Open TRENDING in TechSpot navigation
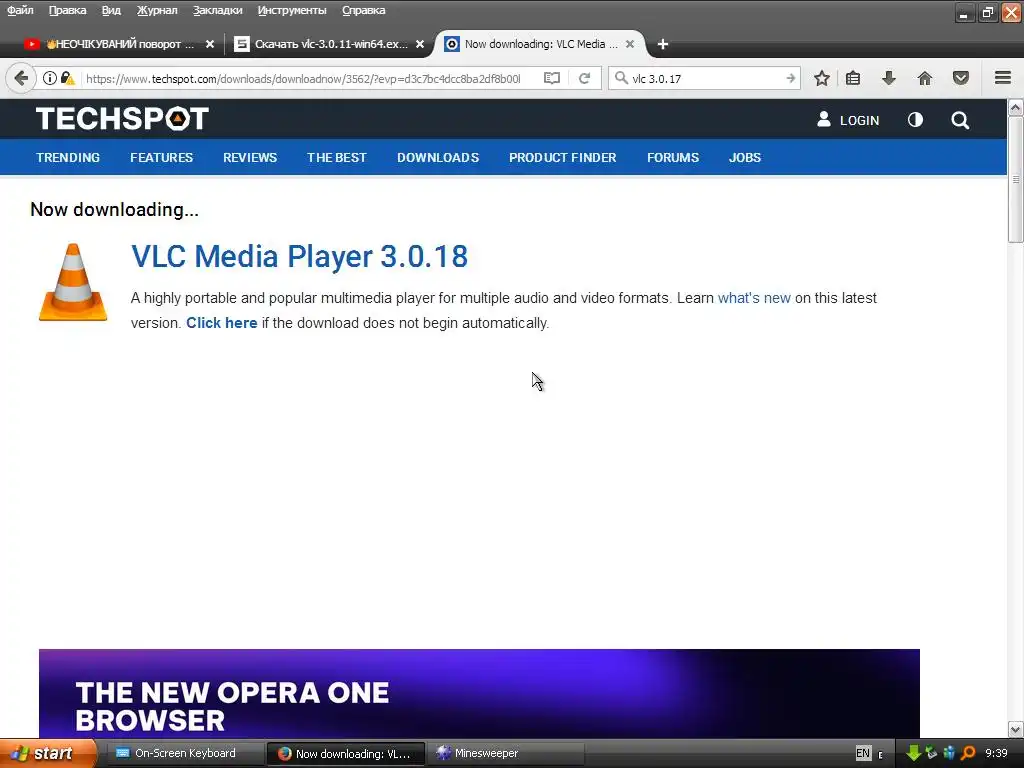 coord(68,157)
